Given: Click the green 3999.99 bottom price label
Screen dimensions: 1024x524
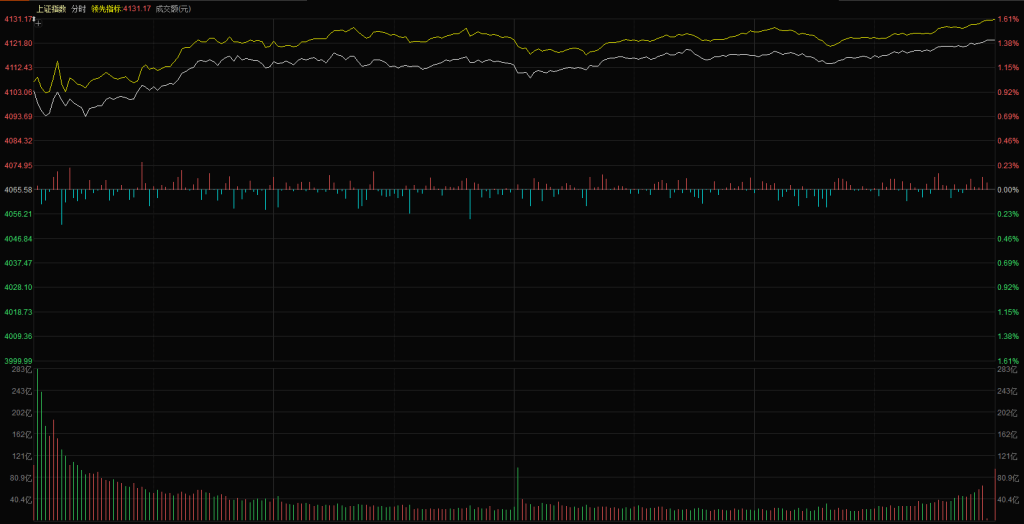Looking at the screenshot, I should click(18, 360).
